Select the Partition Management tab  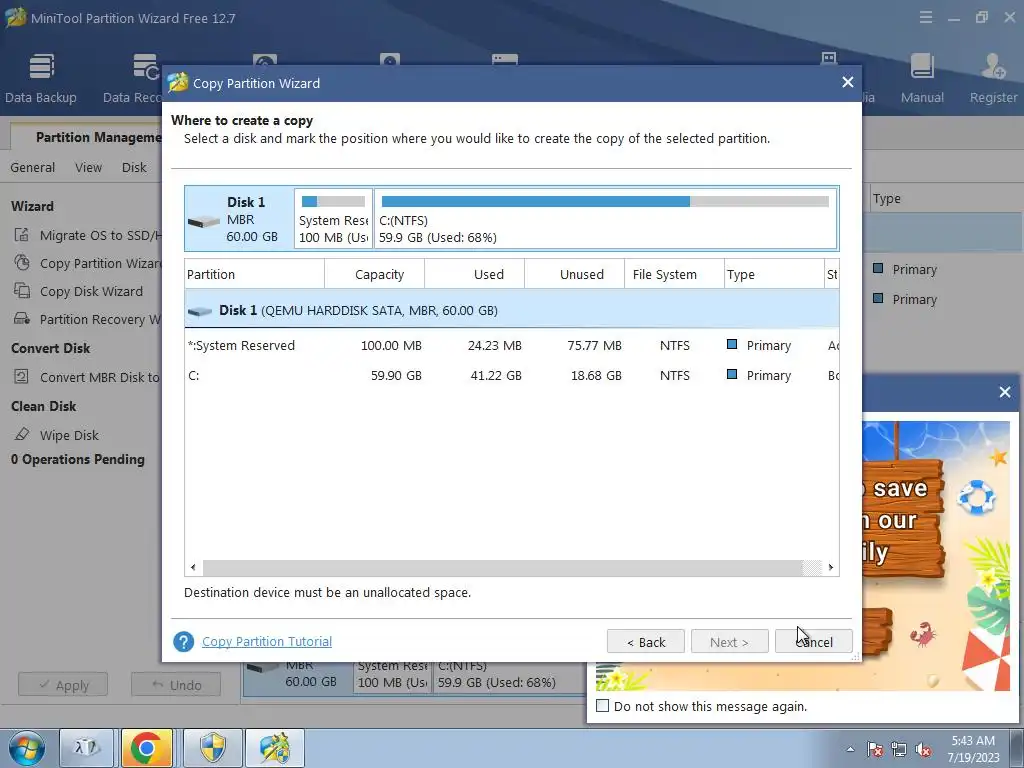pyautogui.click(x=86, y=137)
